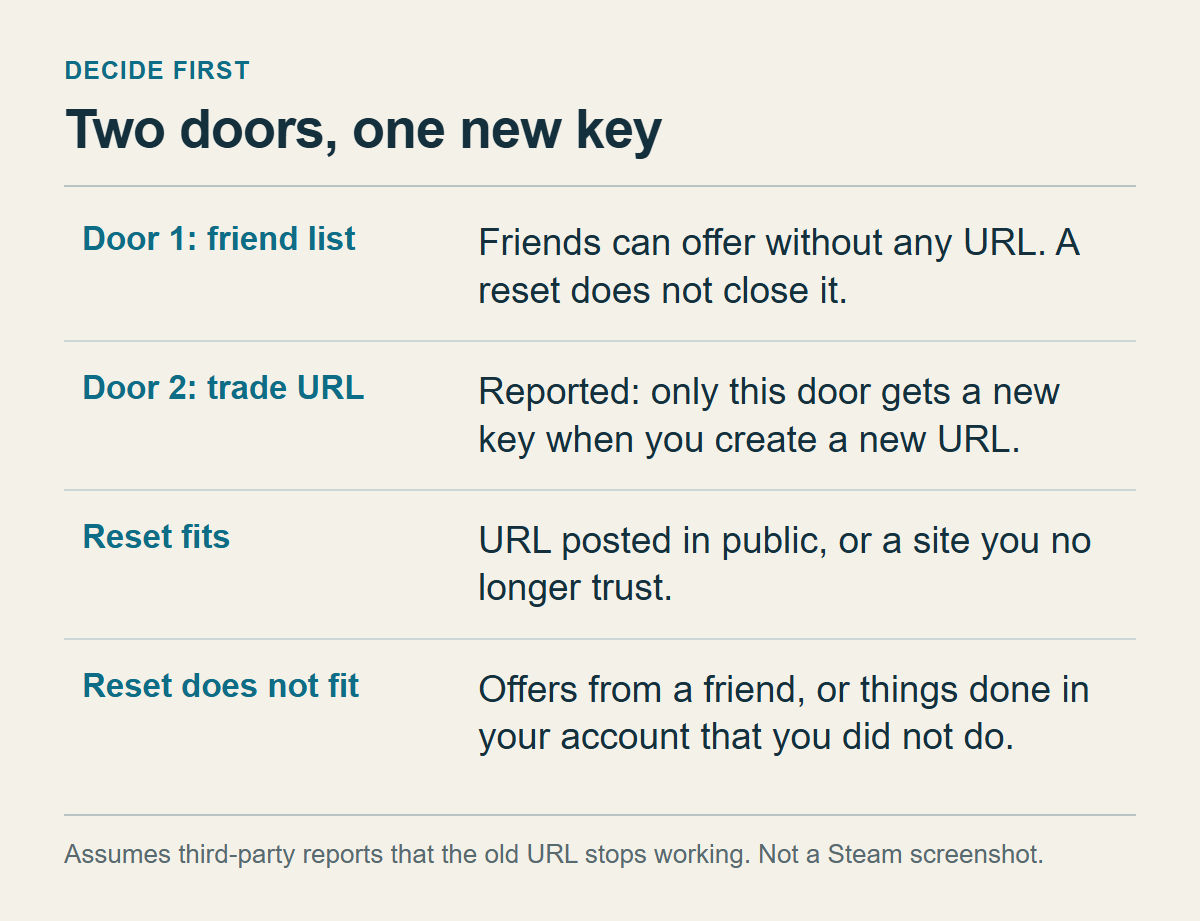Select the Reset fits row label
Viewport: 1200px width, 921px height.
point(156,537)
